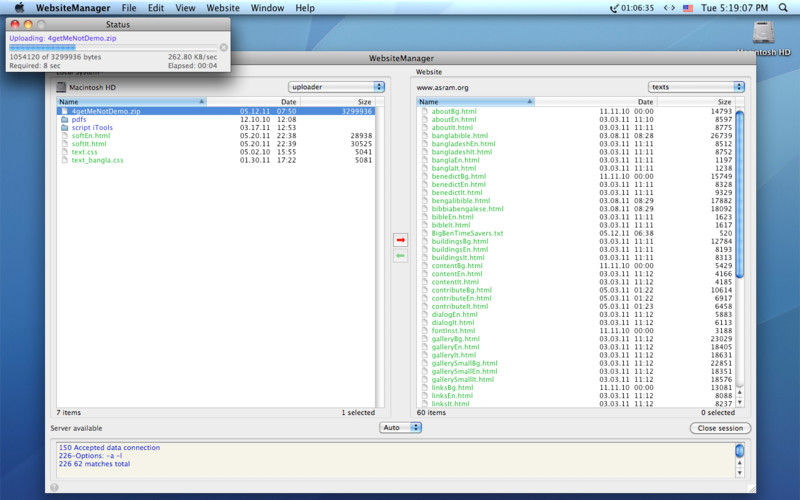Open the Window menu

[267, 8]
